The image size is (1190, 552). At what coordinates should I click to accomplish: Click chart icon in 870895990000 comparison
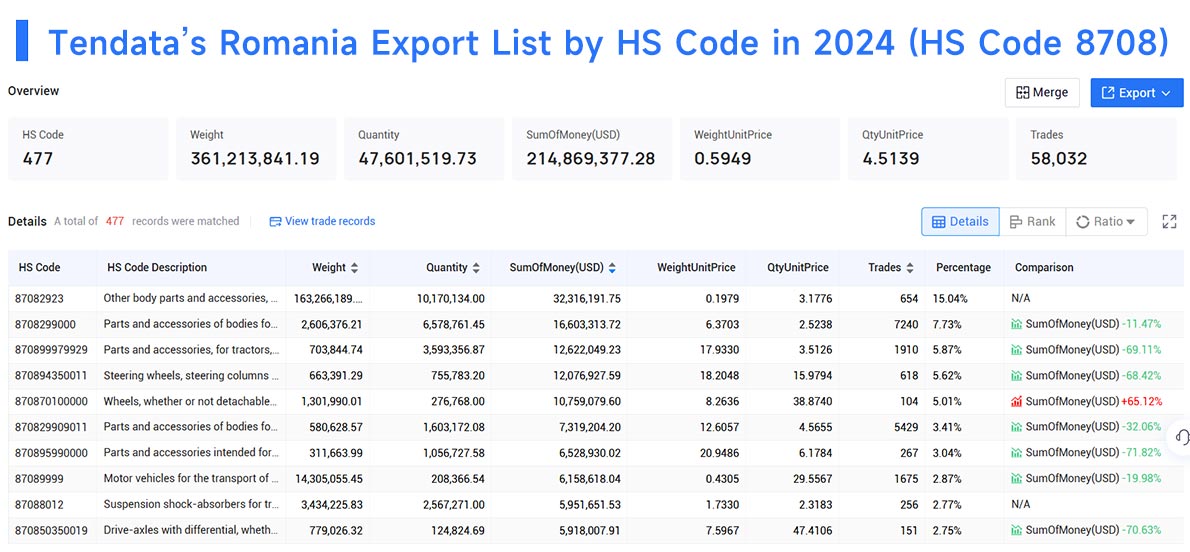pyautogui.click(x=1017, y=453)
